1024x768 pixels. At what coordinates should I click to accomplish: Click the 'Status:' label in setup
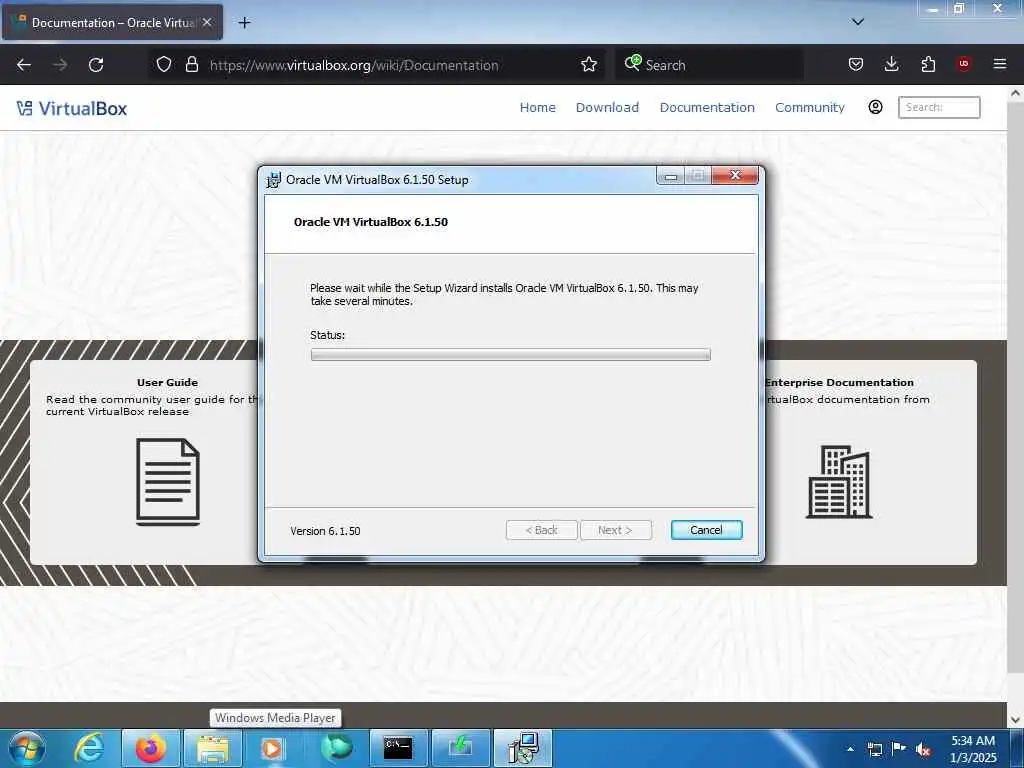point(327,335)
